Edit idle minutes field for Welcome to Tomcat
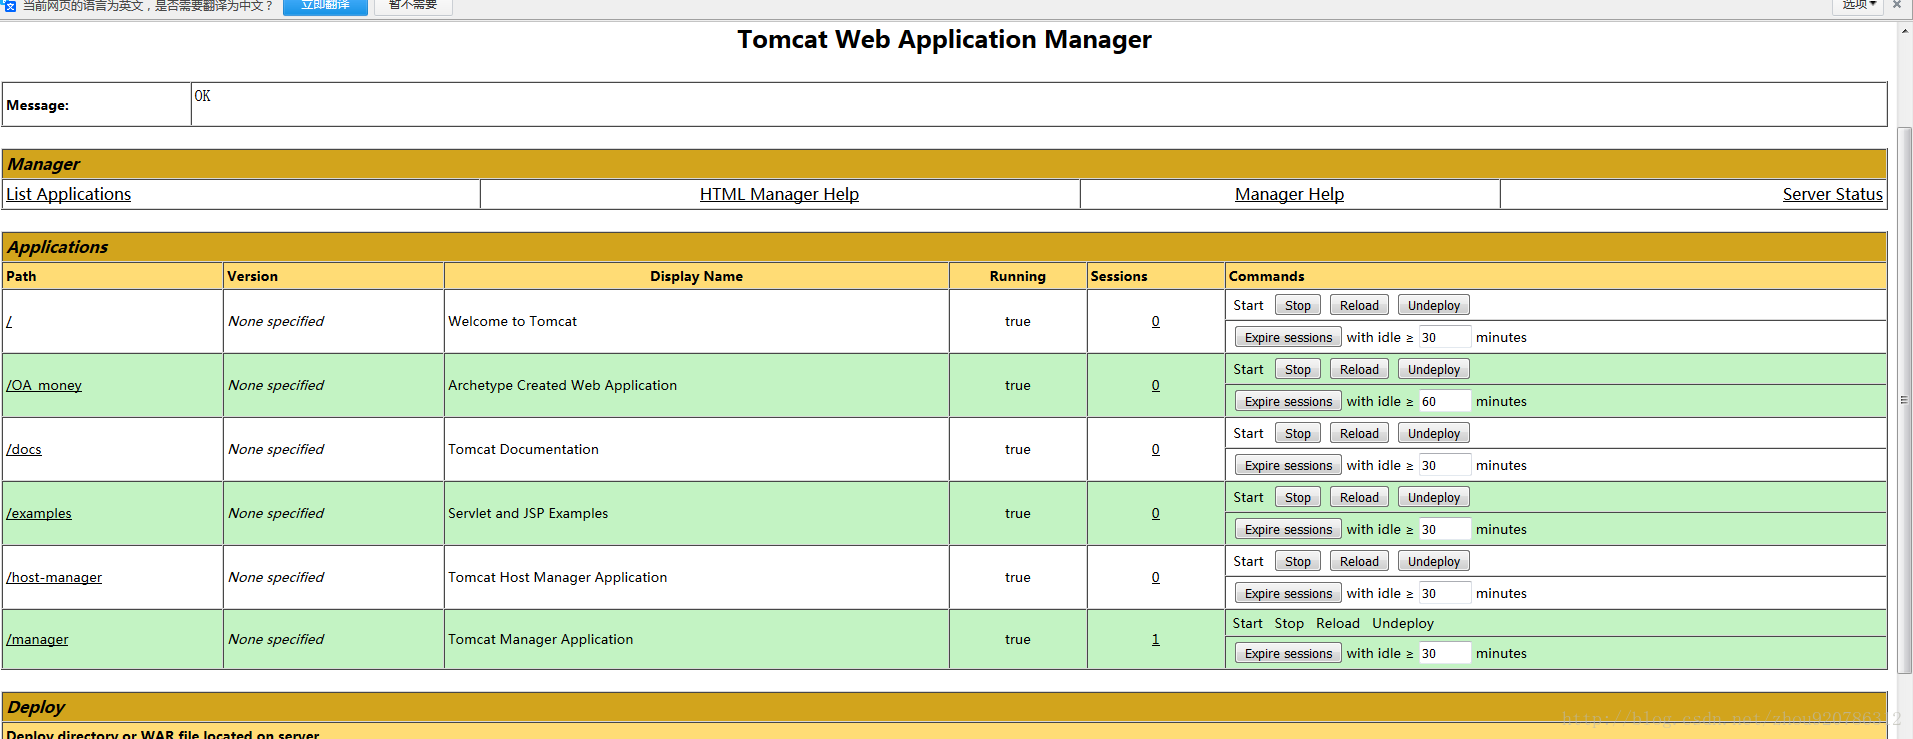 (x=1445, y=337)
